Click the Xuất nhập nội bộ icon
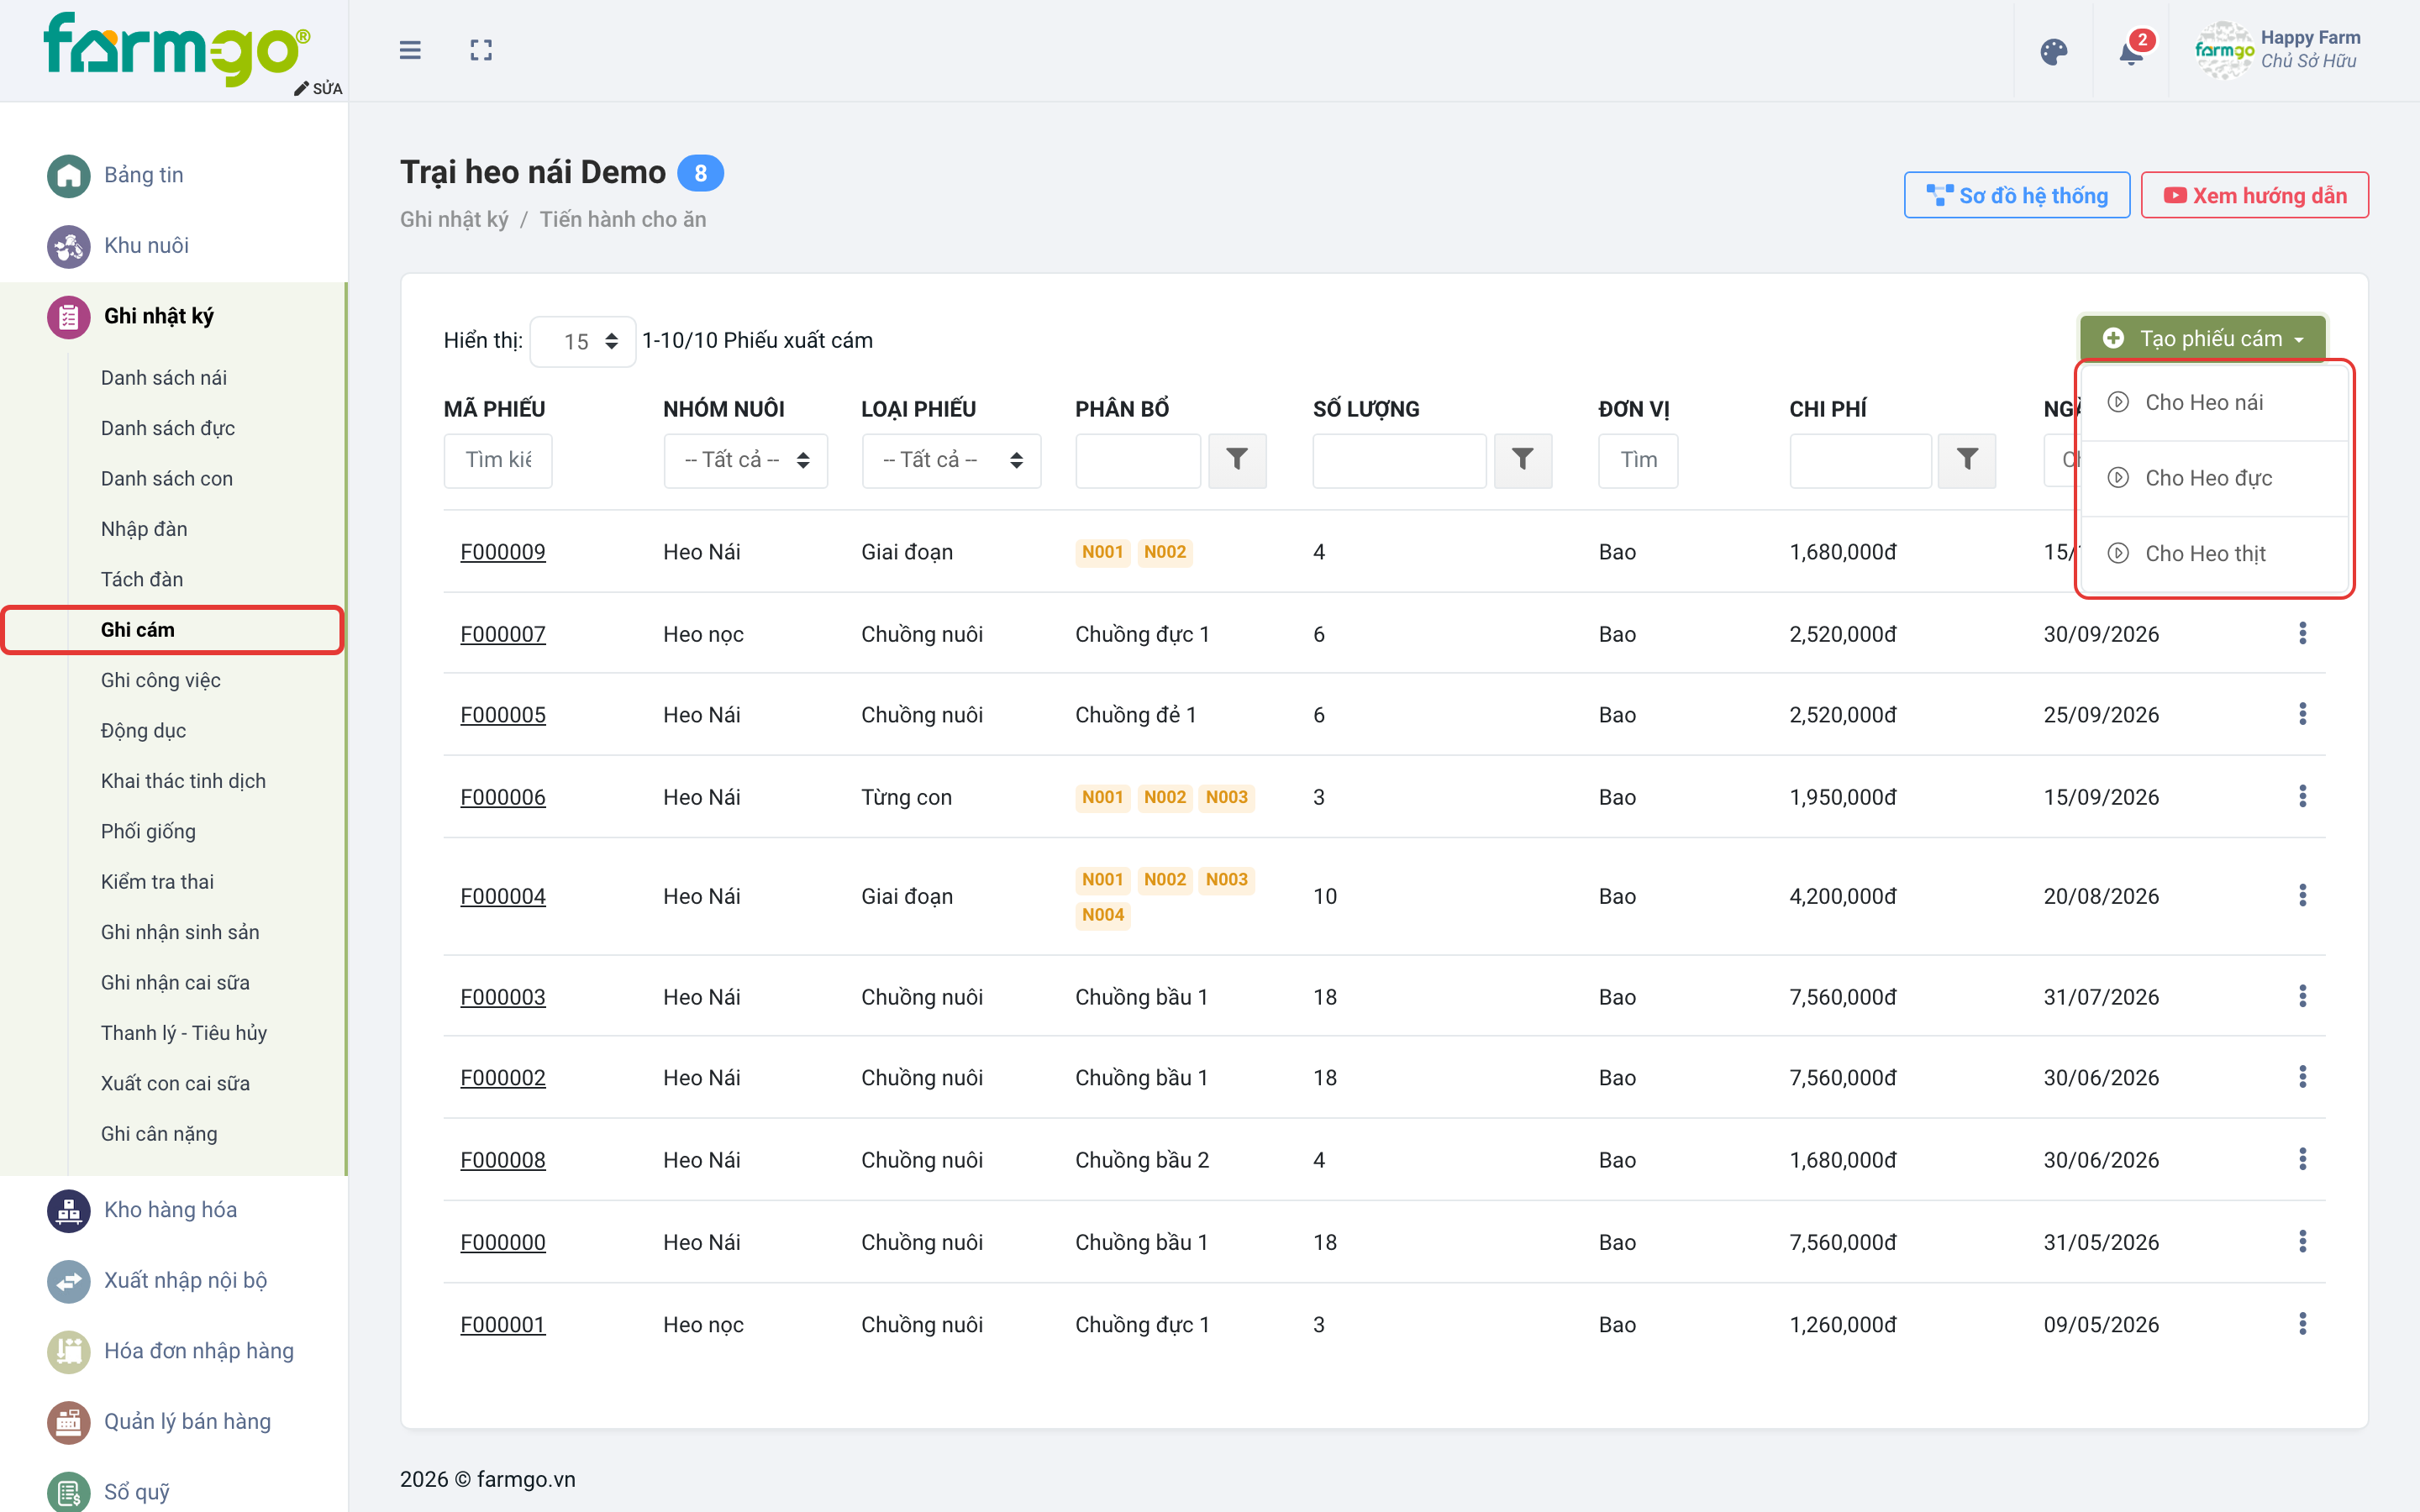Viewport: 2420px width, 1512px height. click(x=68, y=1281)
